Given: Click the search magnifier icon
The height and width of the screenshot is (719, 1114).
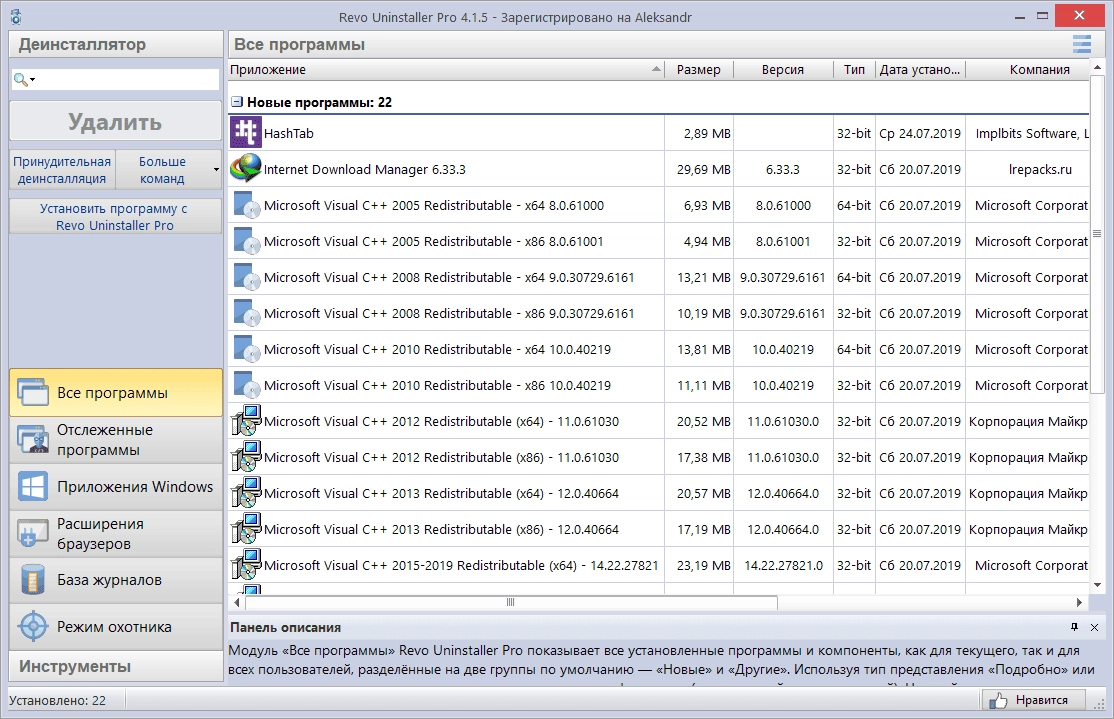Looking at the screenshot, I should coord(20,80).
